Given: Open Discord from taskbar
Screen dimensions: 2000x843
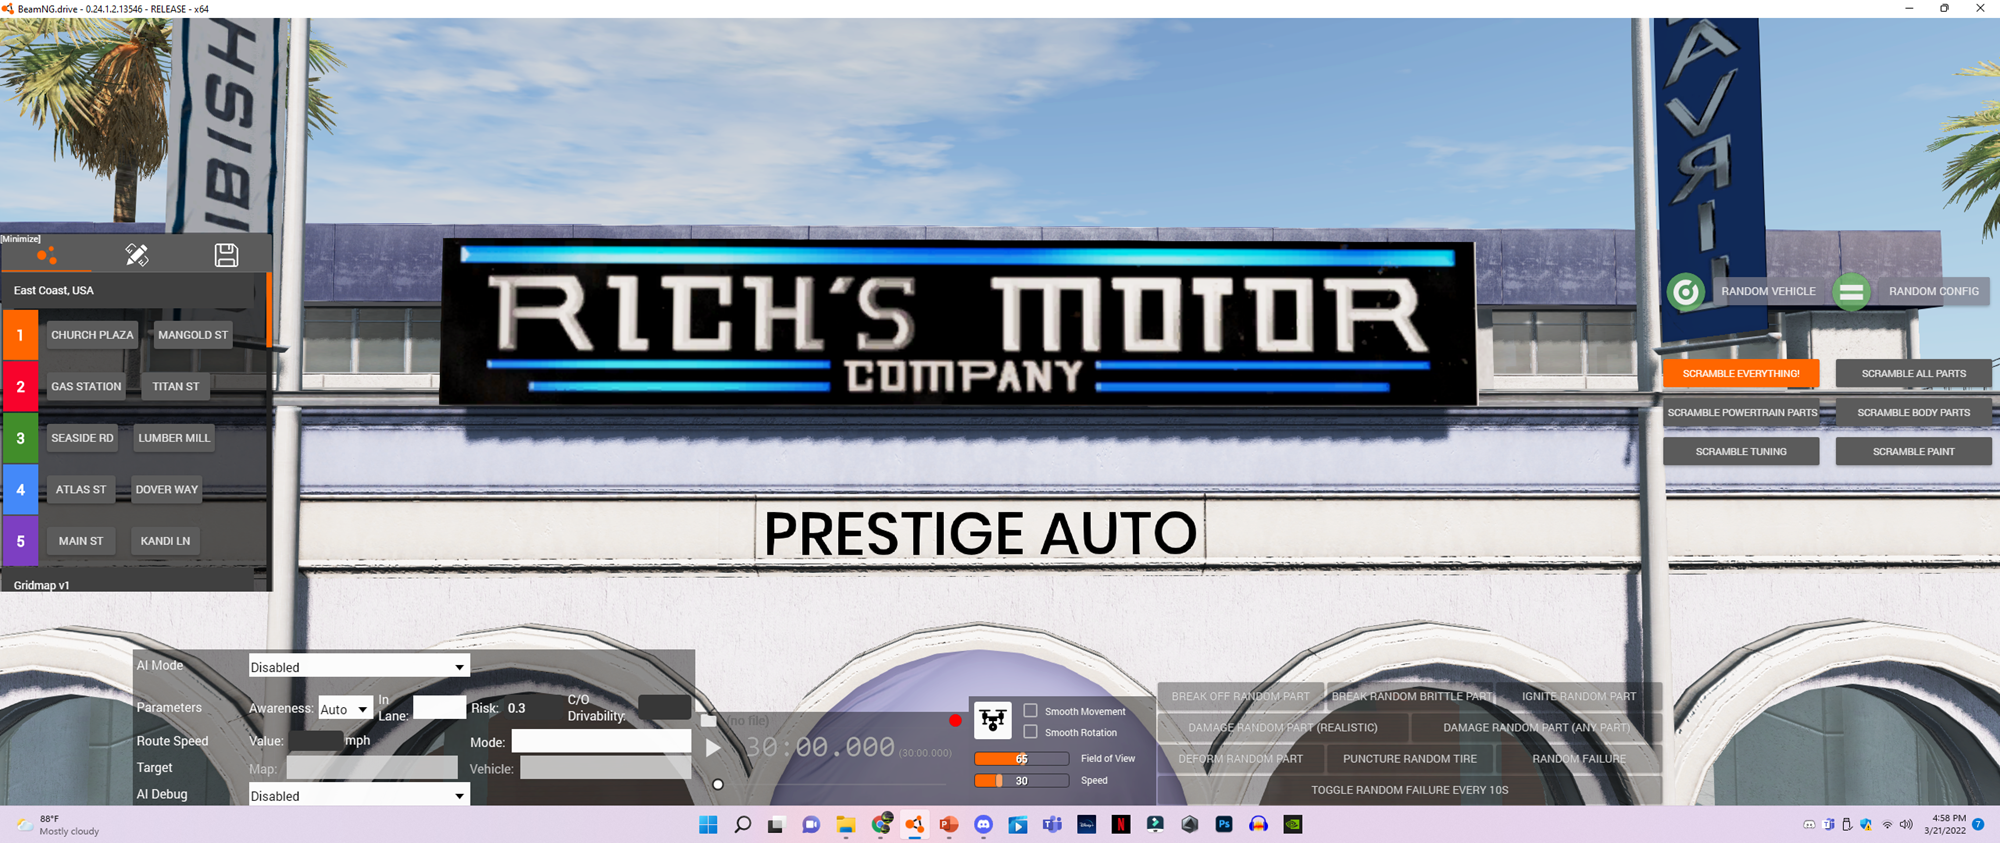Looking at the screenshot, I should tap(984, 824).
